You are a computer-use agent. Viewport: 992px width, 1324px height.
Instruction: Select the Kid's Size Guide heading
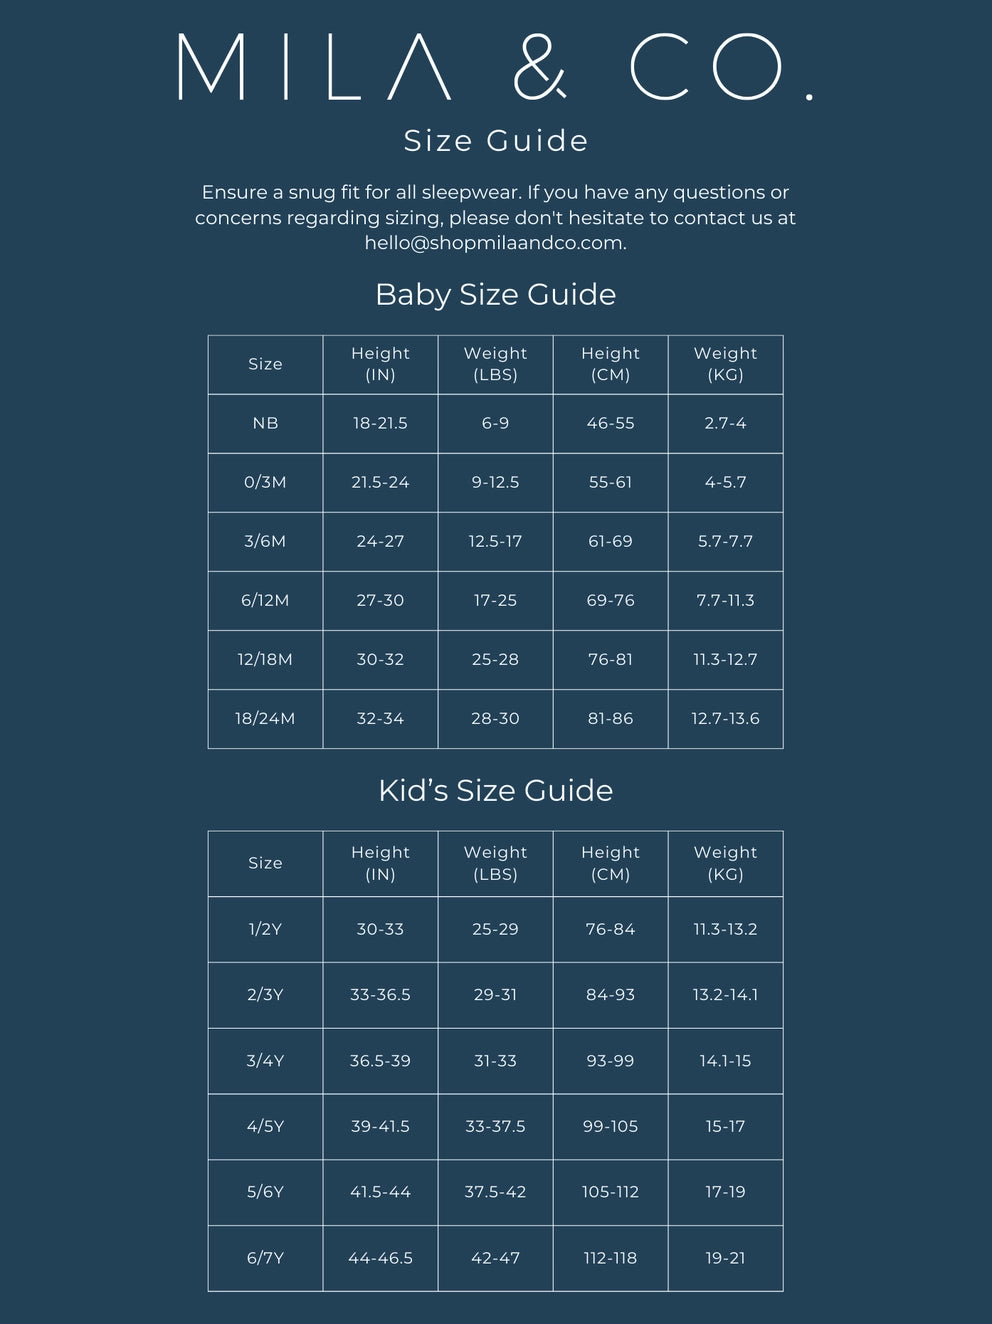(495, 790)
